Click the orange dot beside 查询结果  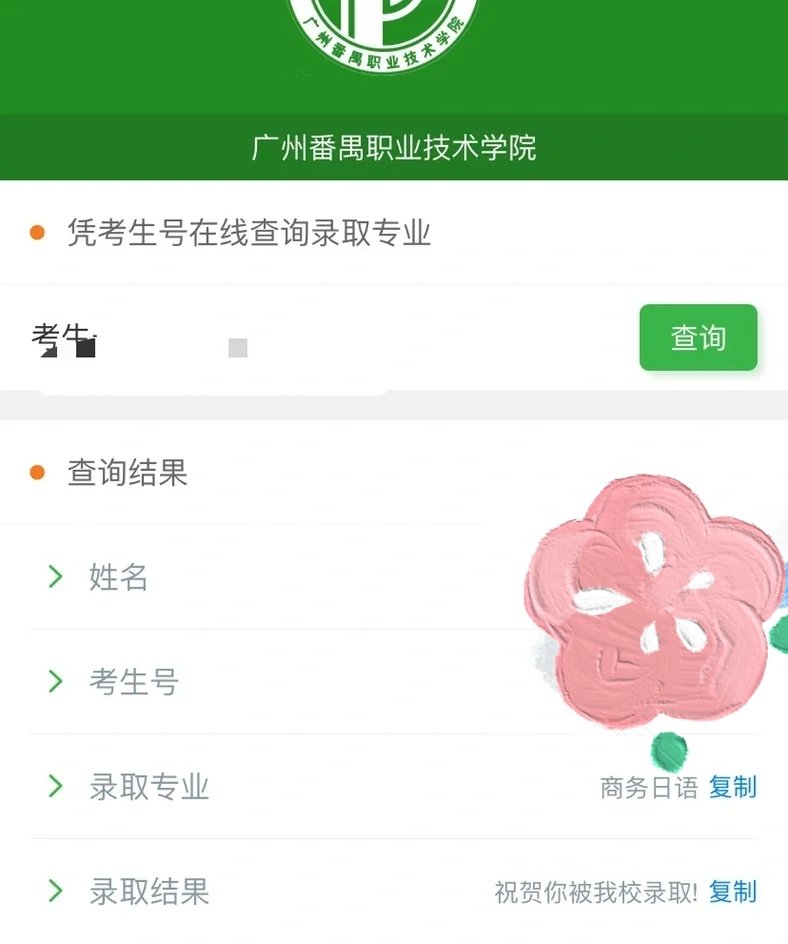(x=37, y=472)
